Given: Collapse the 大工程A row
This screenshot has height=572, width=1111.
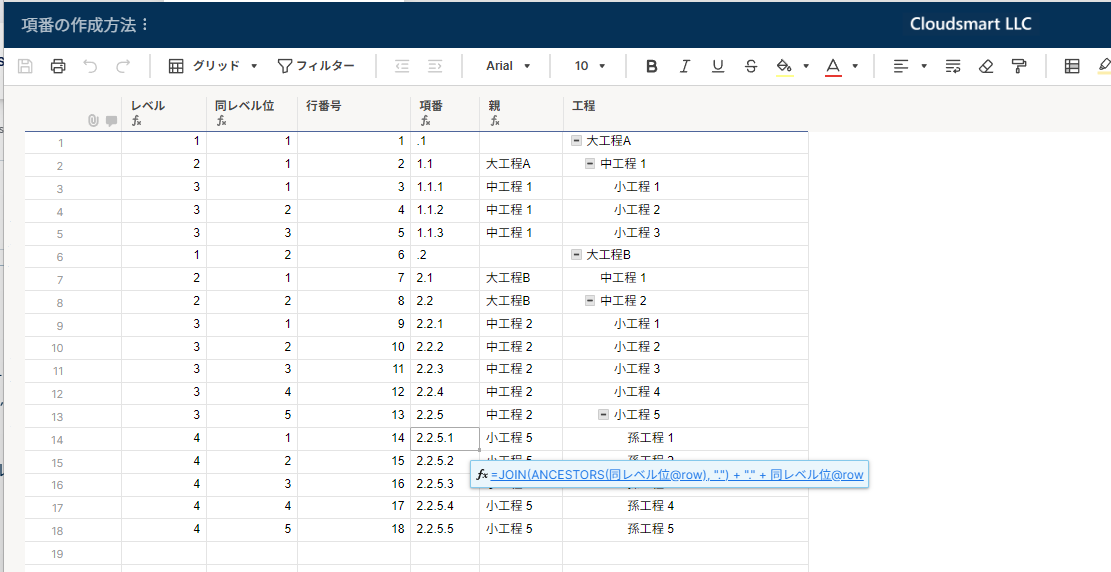Looking at the screenshot, I should pos(577,141).
